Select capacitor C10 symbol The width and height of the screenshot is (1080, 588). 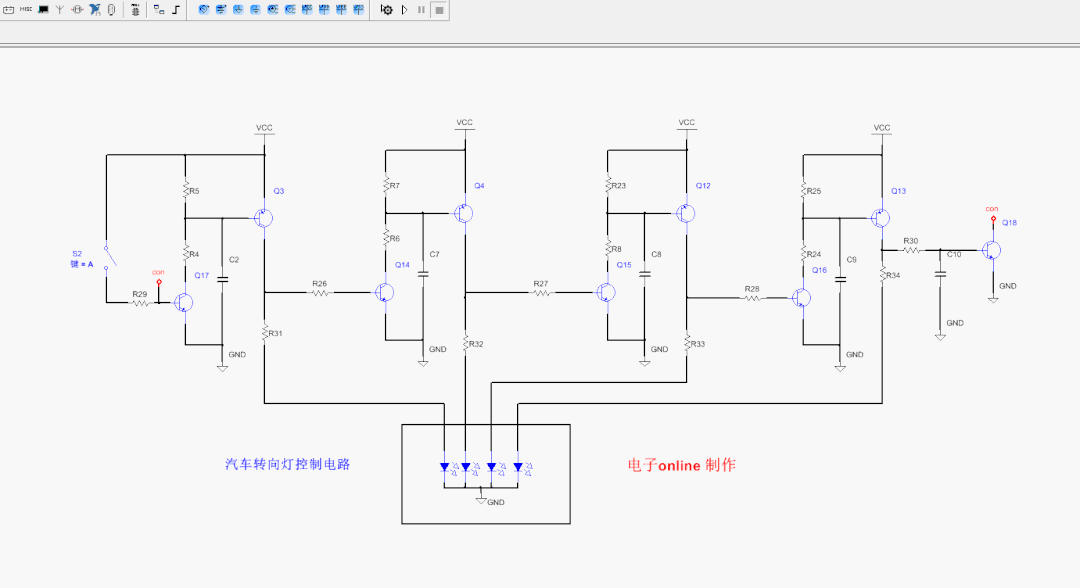pyautogui.click(x=940, y=276)
